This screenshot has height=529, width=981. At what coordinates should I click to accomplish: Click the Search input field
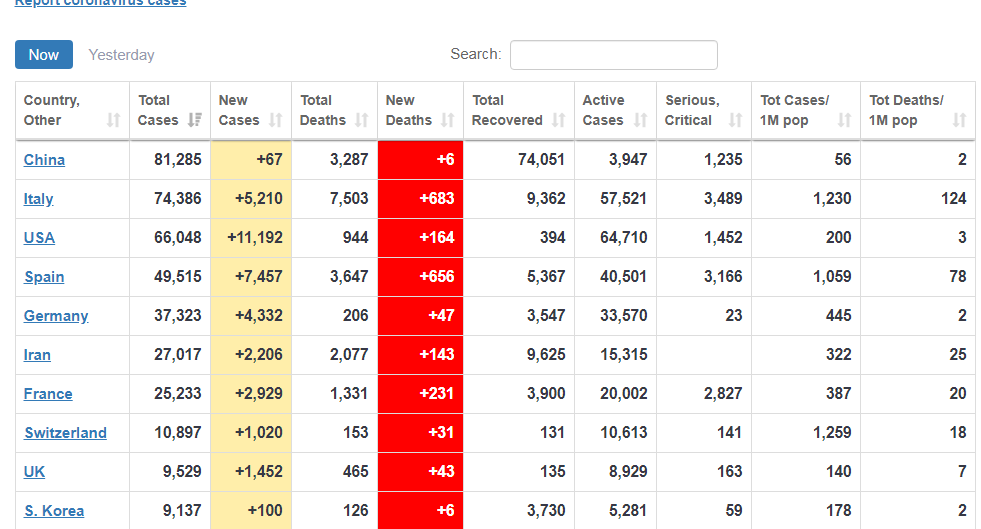(x=613, y=55)
